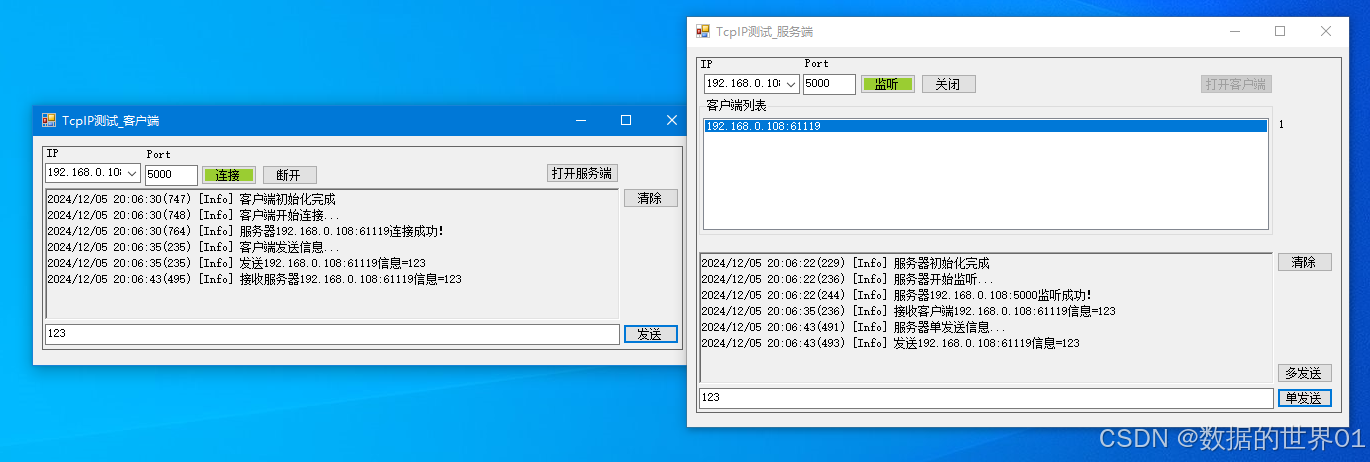This screenshot has height=462, width=1370.
Task: Click the server log line 服务器开始监听
Action: point(848,279)
